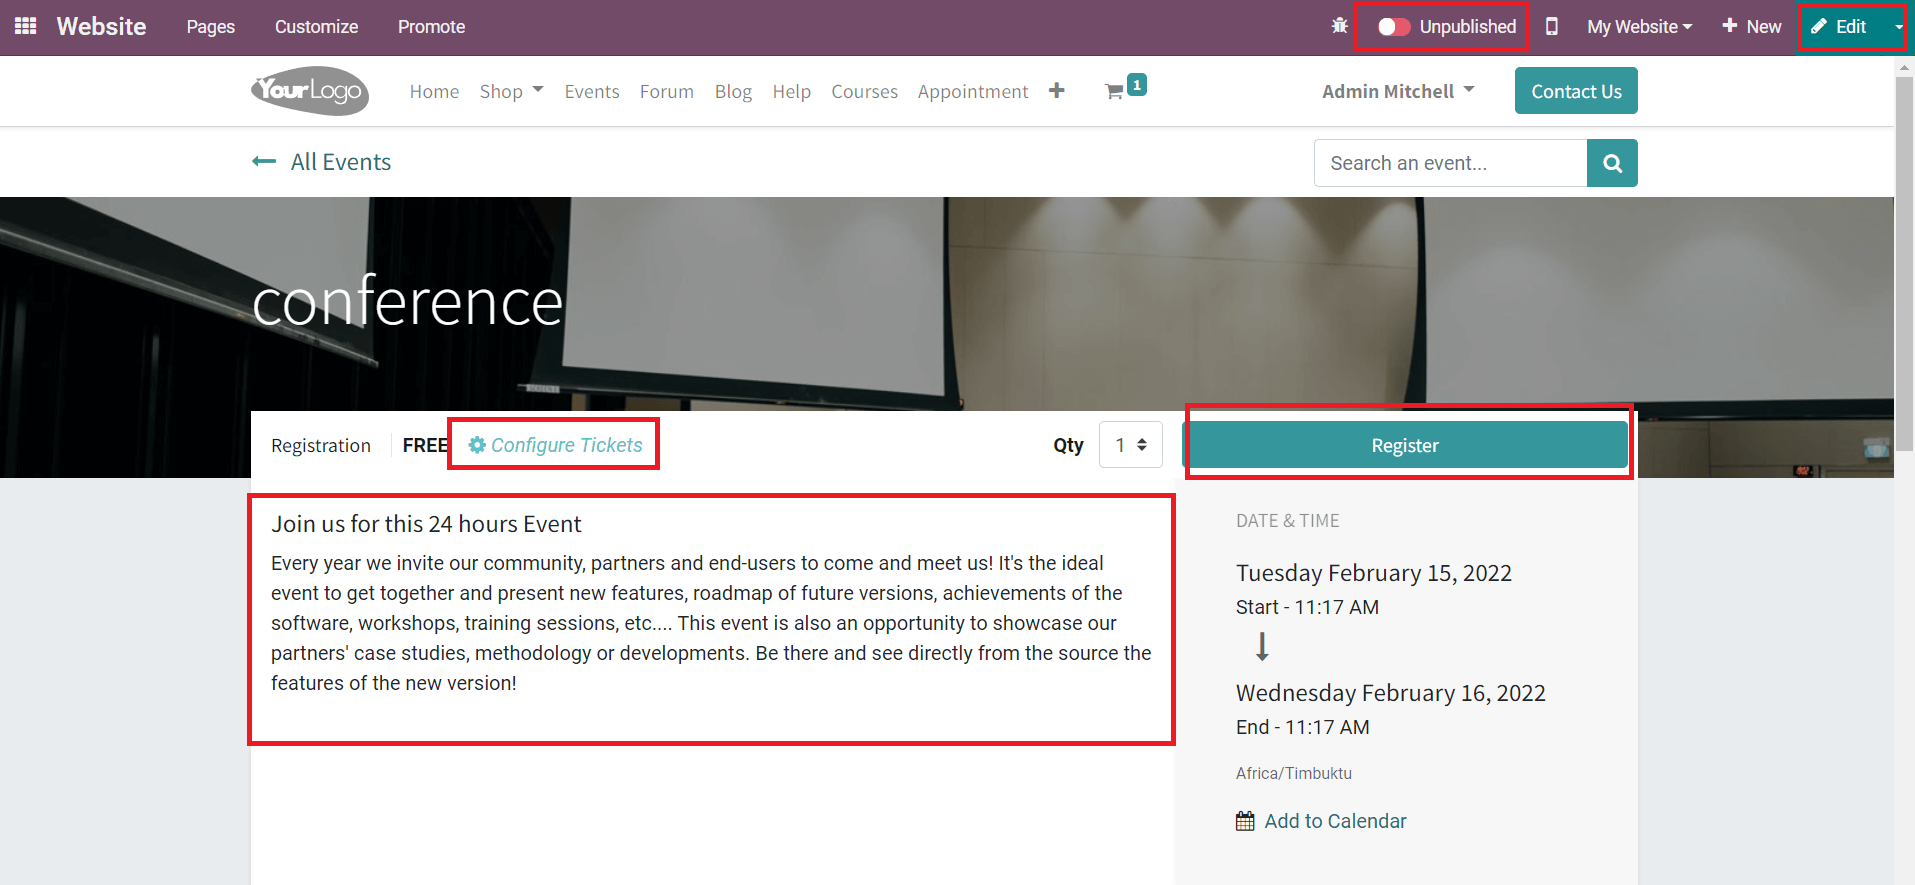The height and width of the screenshot is (885, 1915).
Task: Focus the Search an event field
Action: tap(1451, 163)
